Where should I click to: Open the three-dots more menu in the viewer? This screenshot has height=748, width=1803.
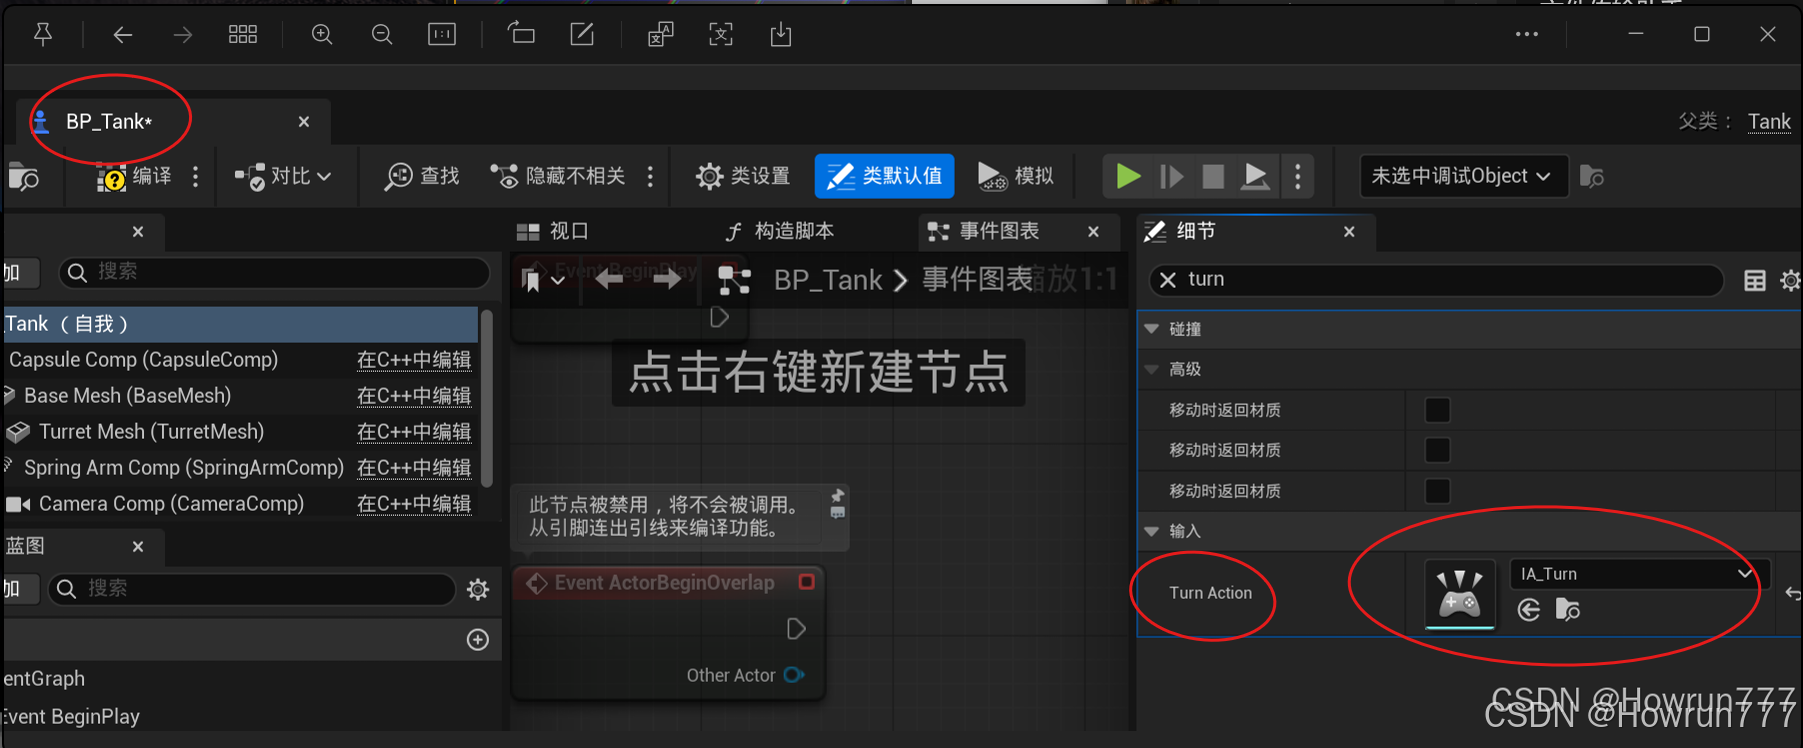1526,34
